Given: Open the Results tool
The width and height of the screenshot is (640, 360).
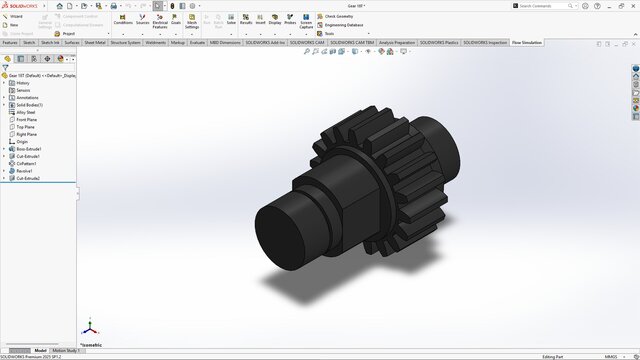Looking at the screenshot, I should [x=246, y=20].
